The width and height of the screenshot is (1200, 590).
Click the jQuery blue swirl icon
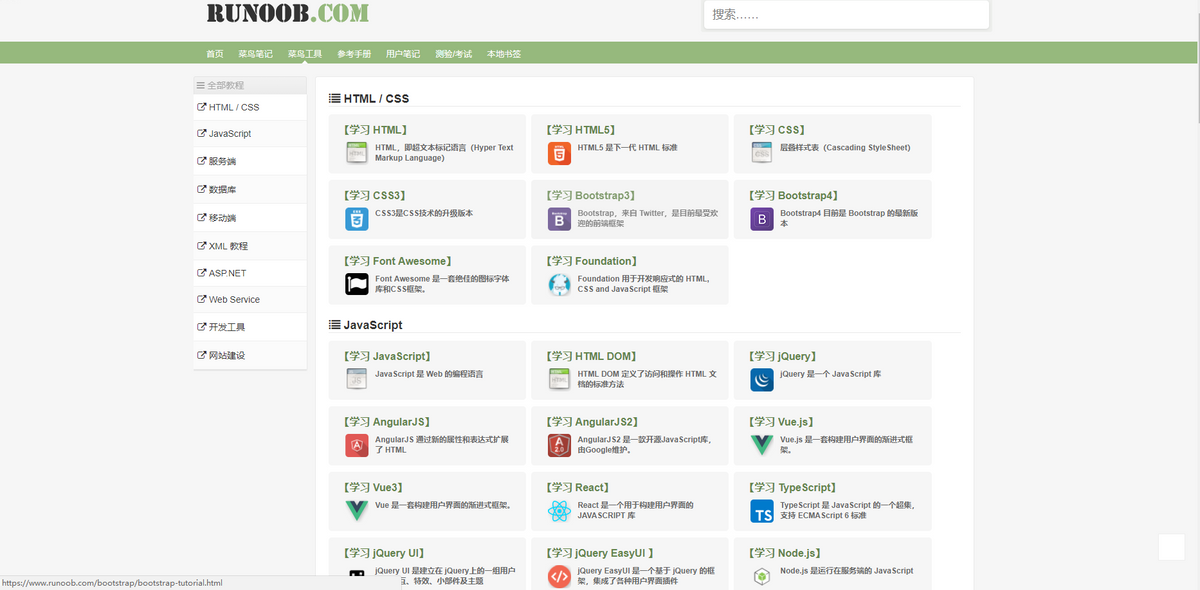(762, 379)
